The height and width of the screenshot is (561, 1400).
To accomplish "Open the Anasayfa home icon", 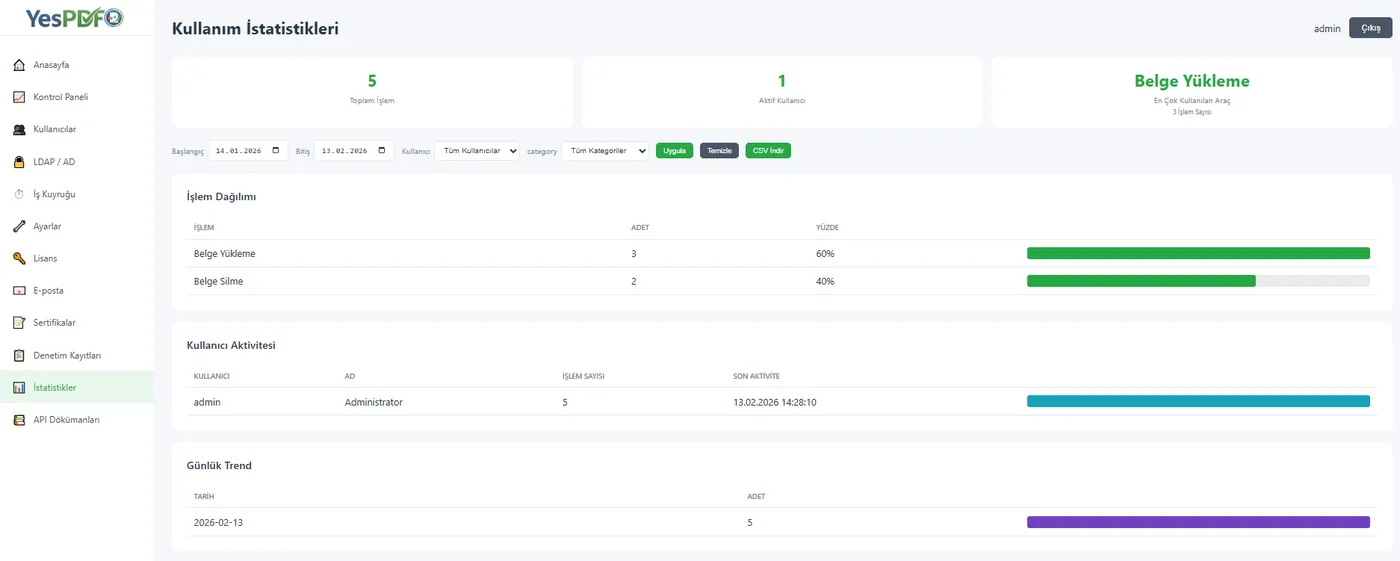I will point(19,65).
